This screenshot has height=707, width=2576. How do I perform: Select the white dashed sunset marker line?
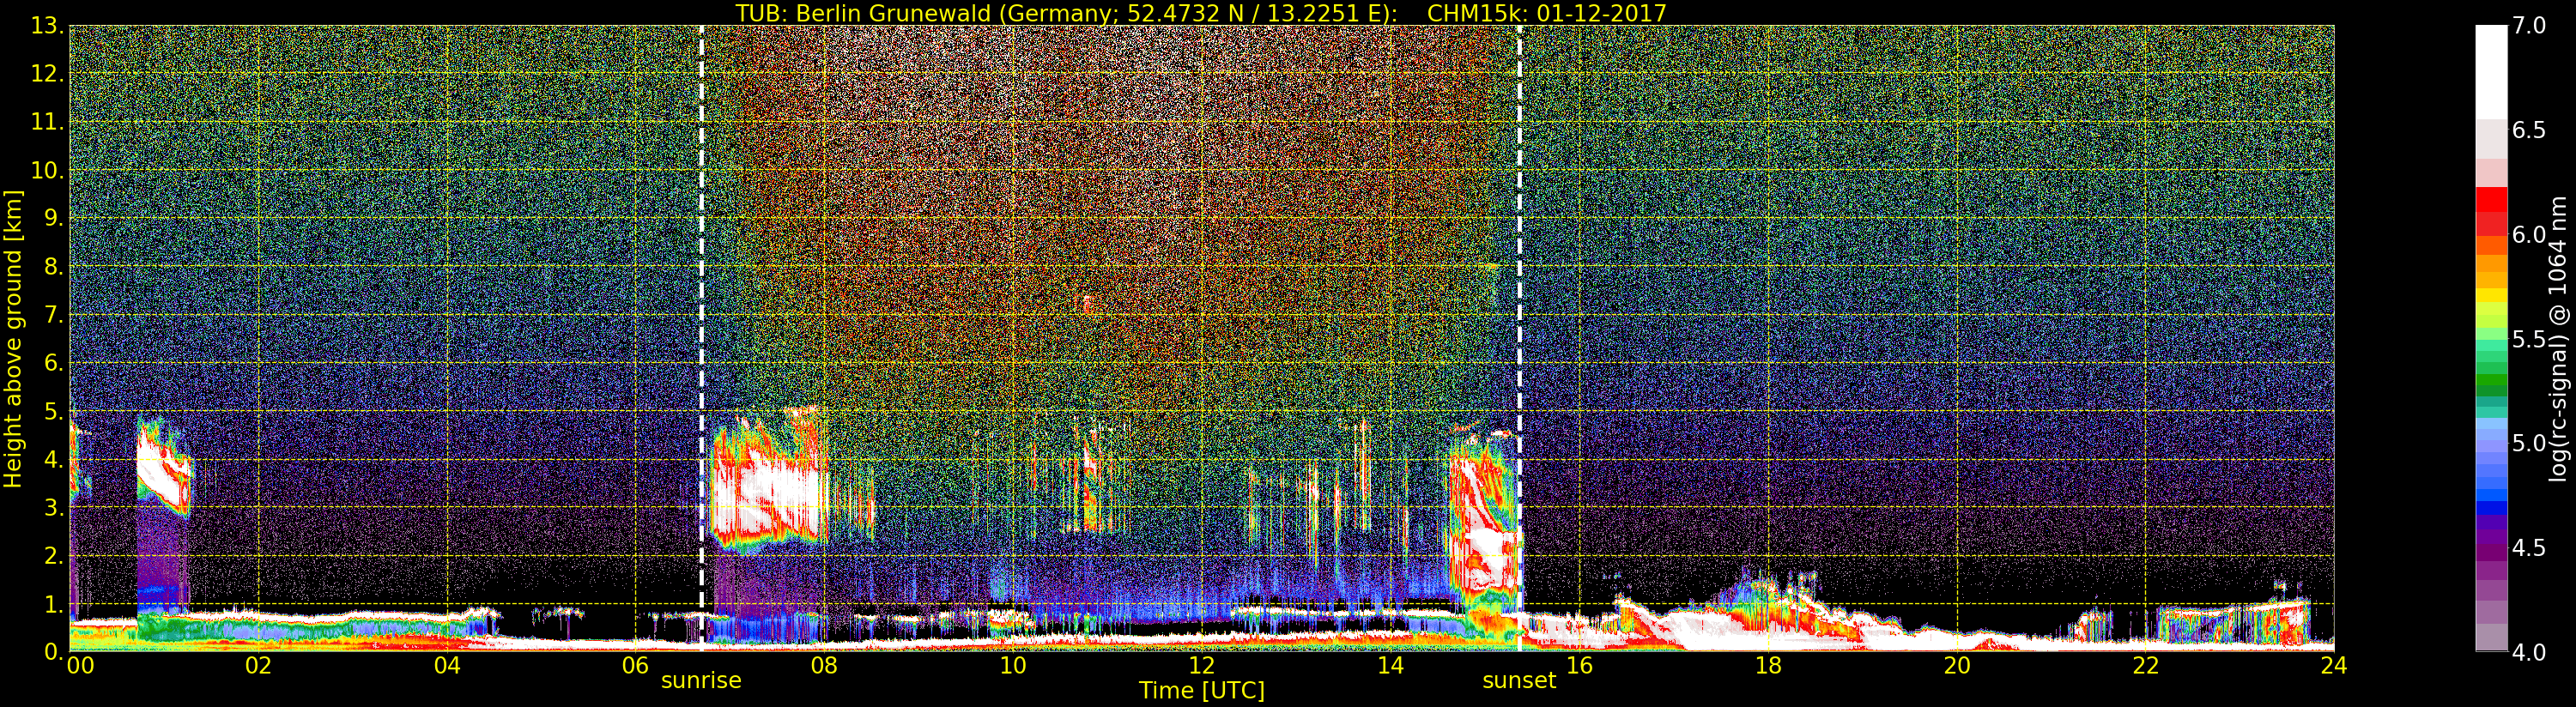click(1519, 338)
